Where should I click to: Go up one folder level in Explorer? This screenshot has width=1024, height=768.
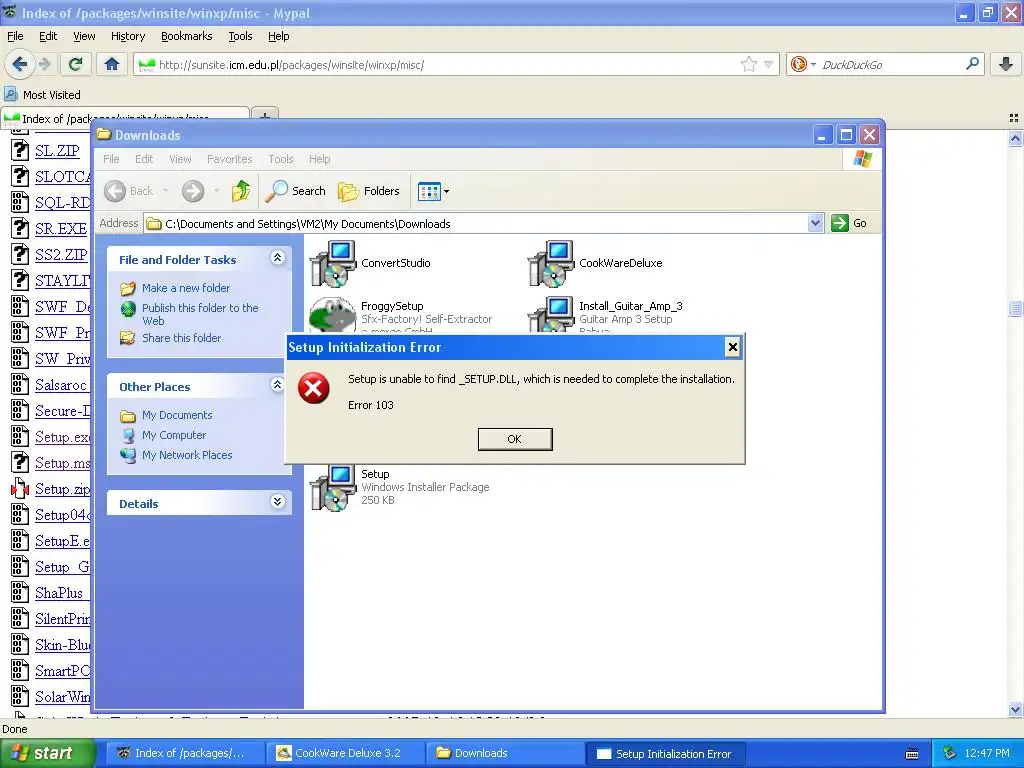[241, 191]
